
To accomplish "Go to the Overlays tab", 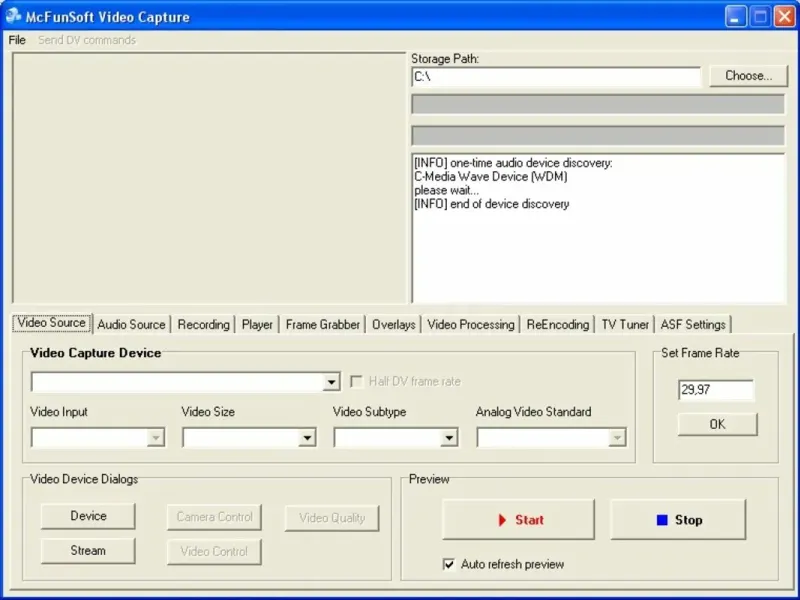I will [393, 324].
